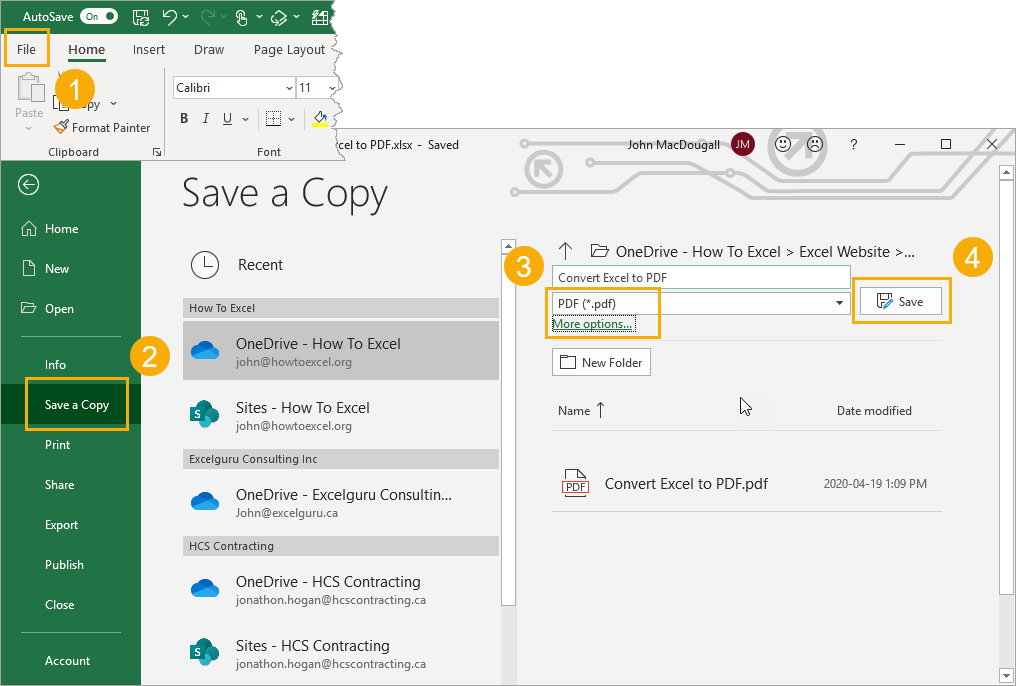This screenshot has width=1016, height=686.
Task: Click the JM account avatar
Action: [x=743, y=144]
